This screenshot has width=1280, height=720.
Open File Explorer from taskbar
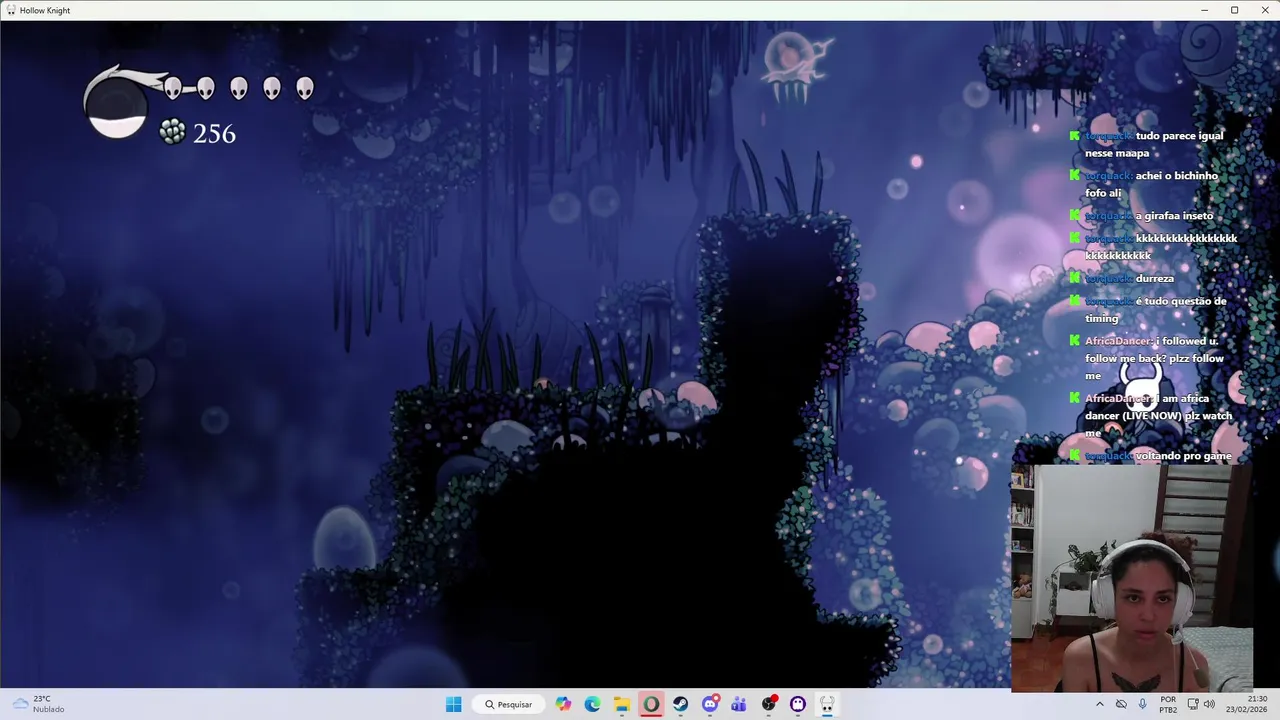click(621, 704)
